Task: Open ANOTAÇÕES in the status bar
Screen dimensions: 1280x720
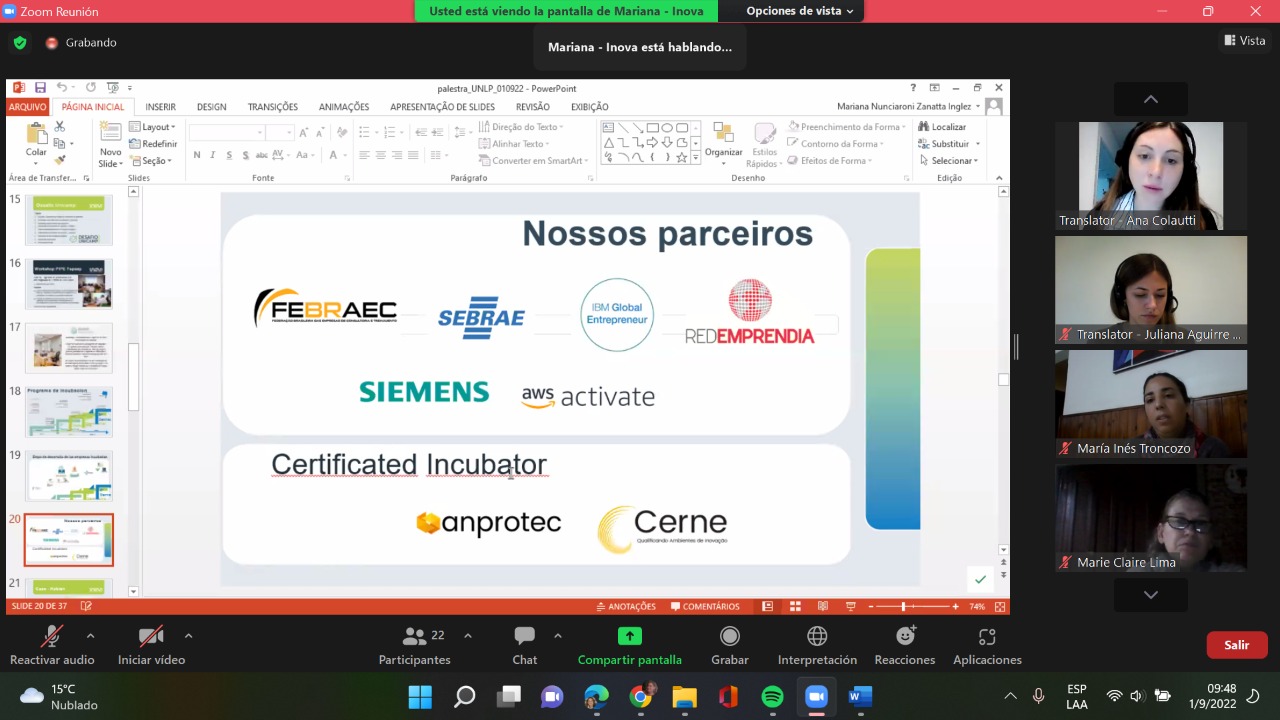Action: coord(627,606)
